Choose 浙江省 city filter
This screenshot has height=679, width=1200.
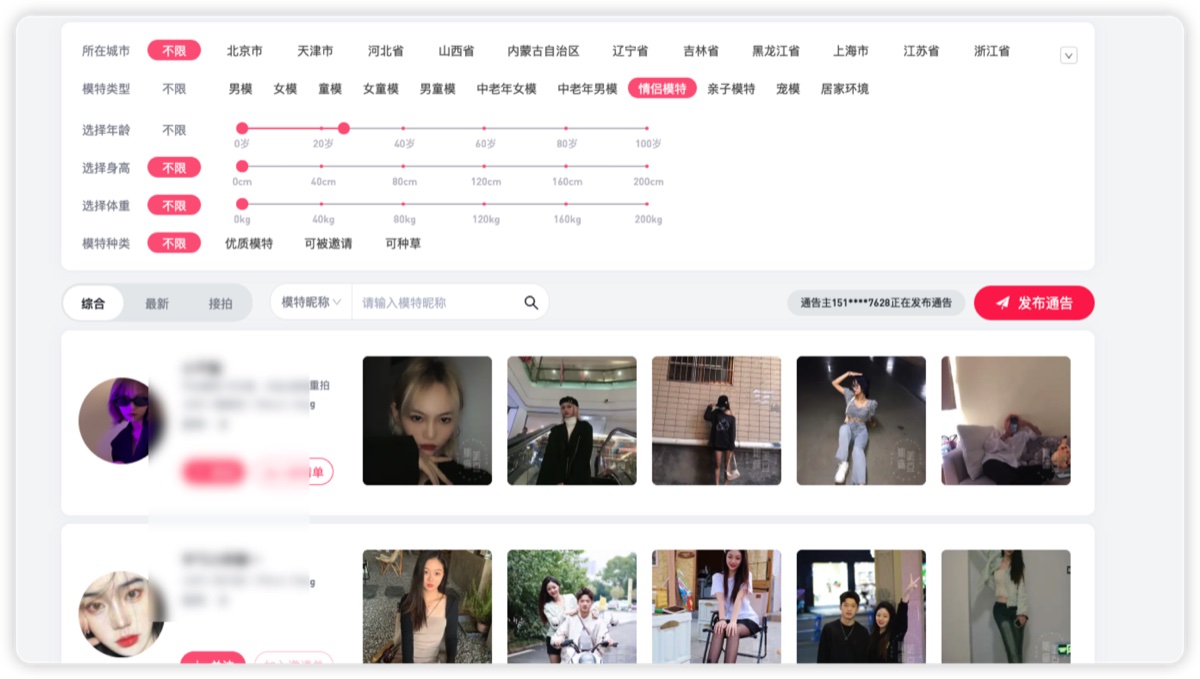(992, 50)
